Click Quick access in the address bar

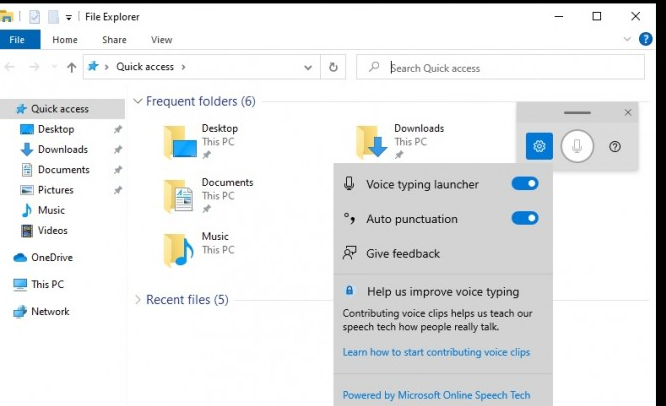[x=145, y=67]
